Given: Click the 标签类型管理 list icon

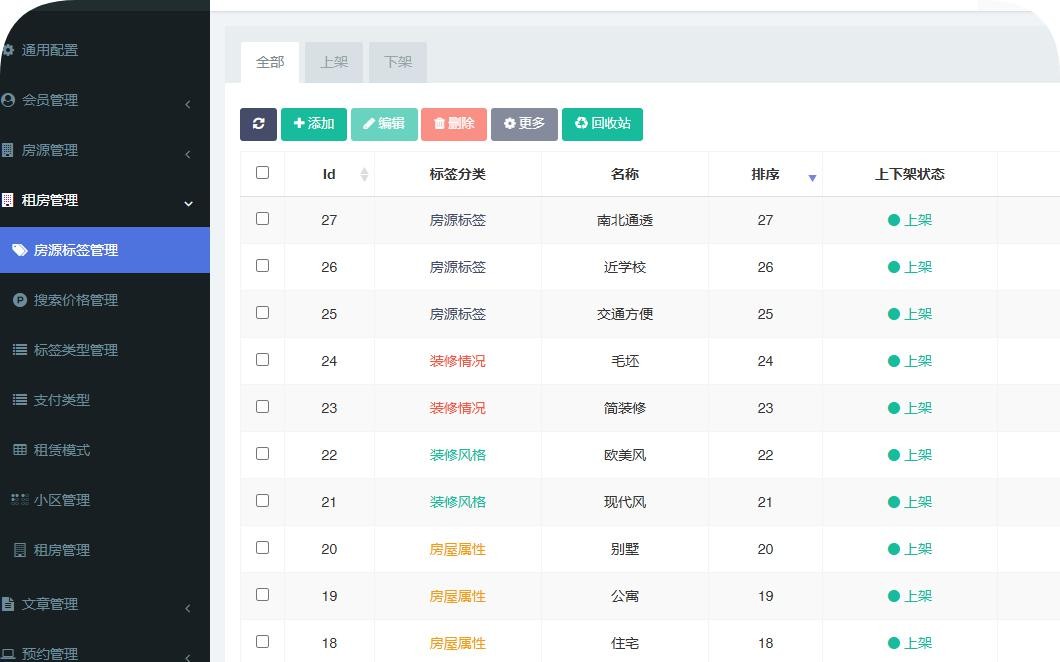Looking at the screenshot, I should point(20,350).
